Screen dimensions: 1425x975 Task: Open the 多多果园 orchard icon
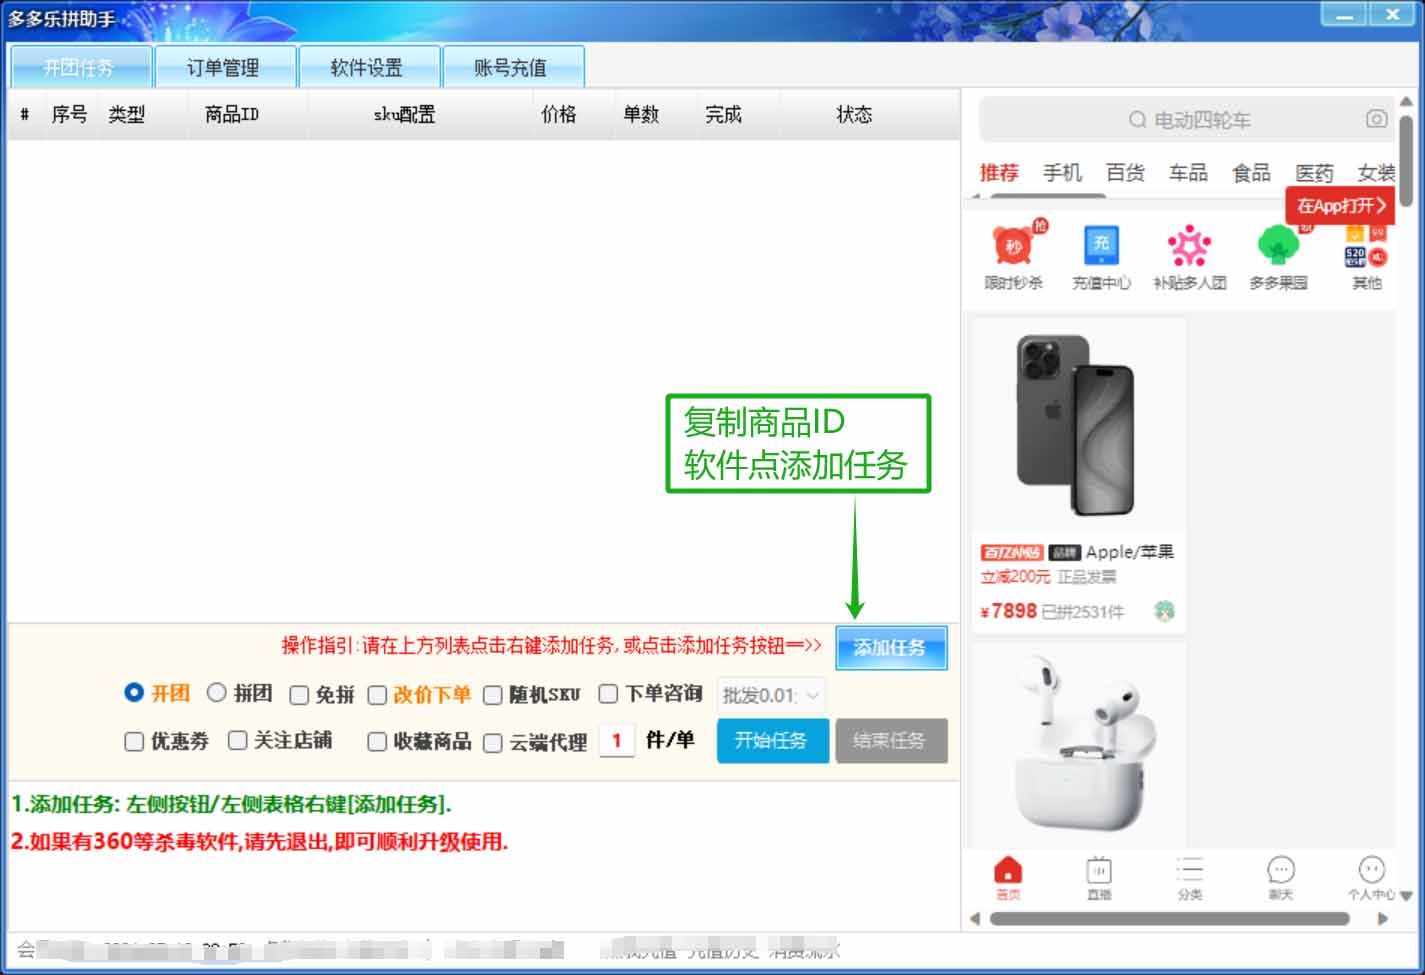pyautogui.click(x=1277, y=246)
